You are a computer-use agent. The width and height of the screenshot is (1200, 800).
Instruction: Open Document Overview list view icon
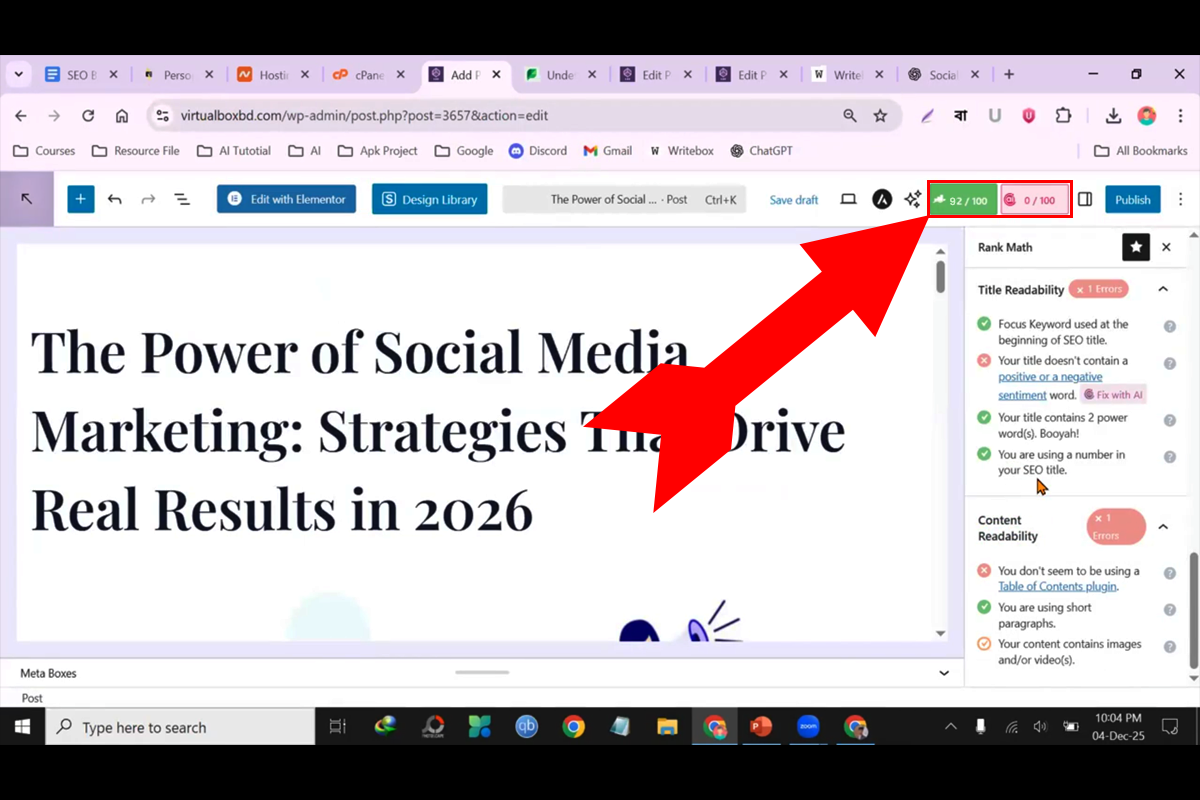[x=182, y=199]
